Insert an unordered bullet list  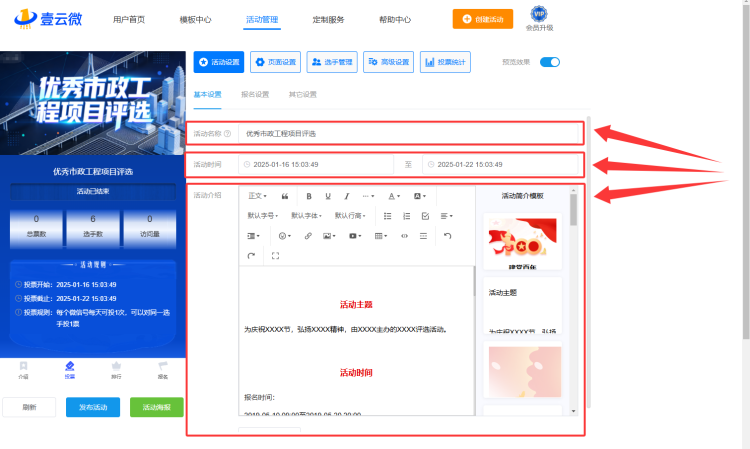coord(387,216)
